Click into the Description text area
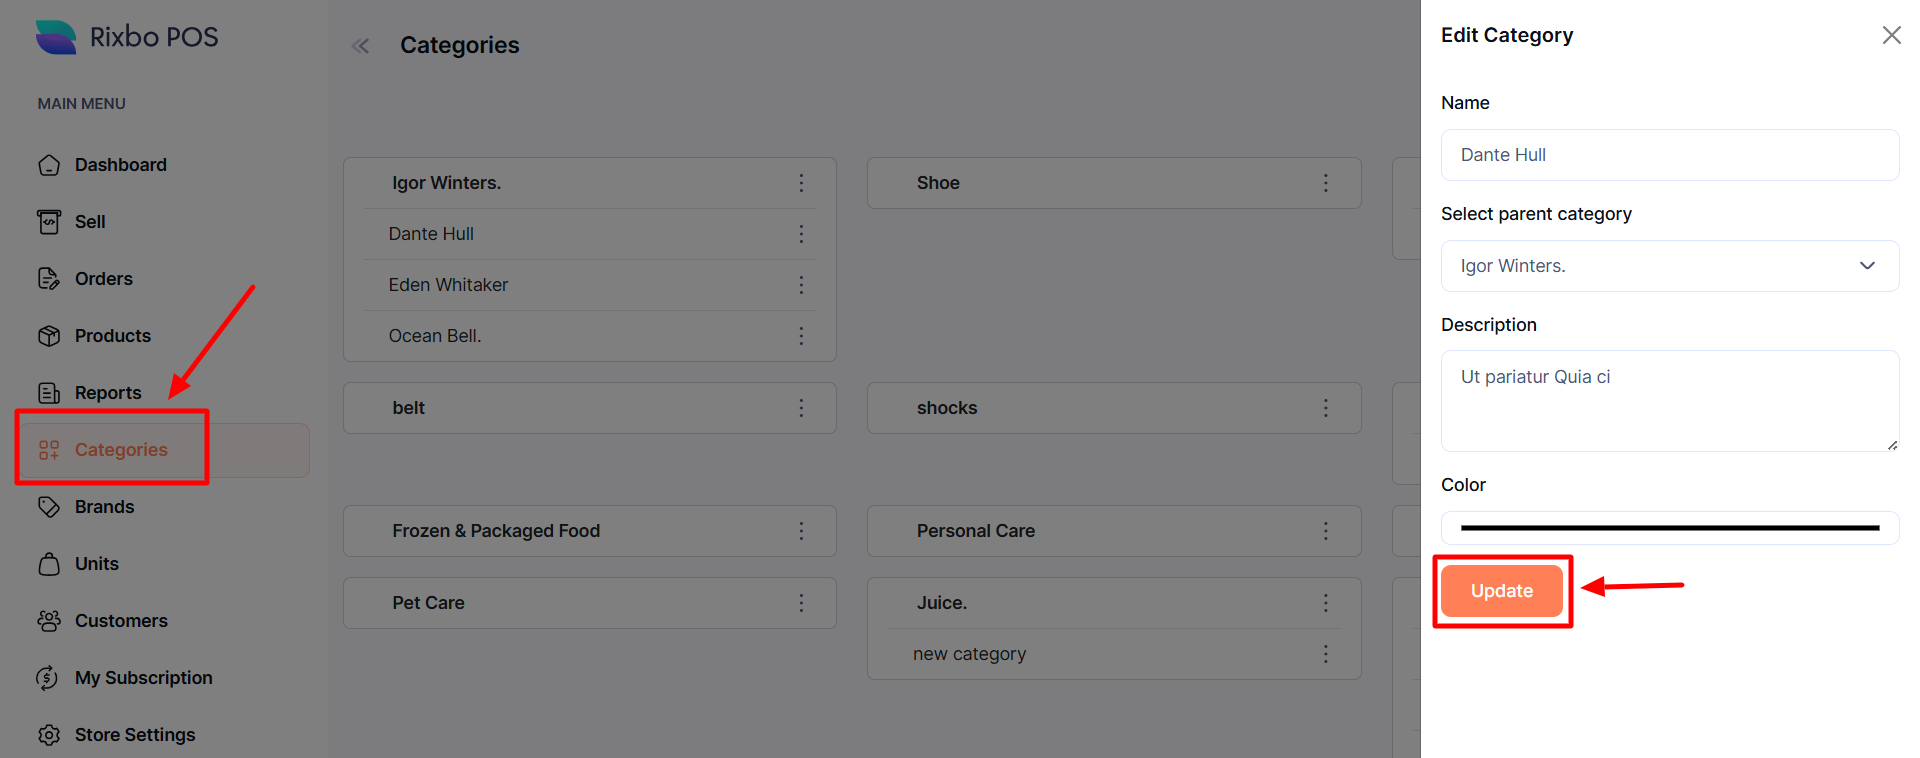Image resolution: width=1920 pixels, height=758 pixels. (x=1669, y=400)
